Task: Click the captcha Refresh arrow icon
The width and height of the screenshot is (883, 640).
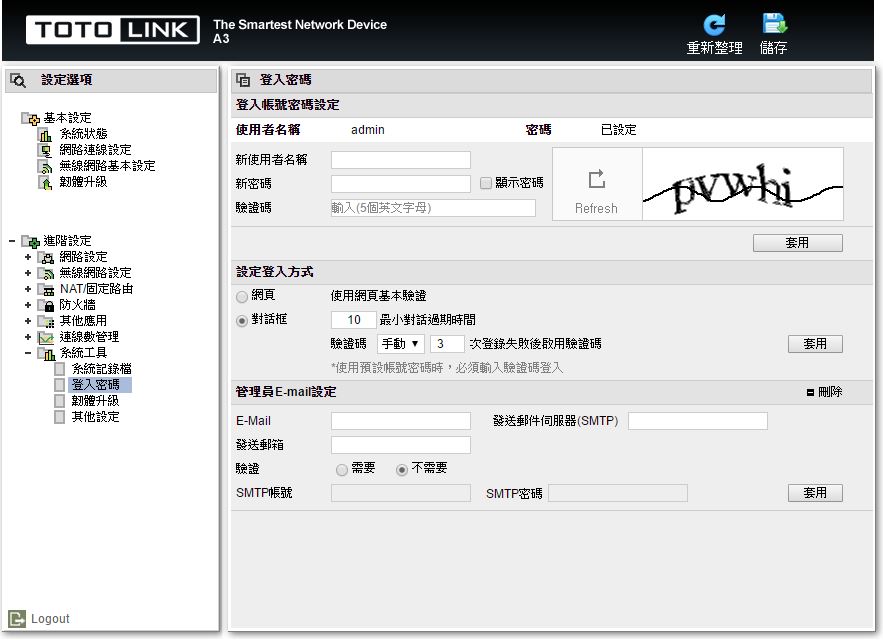Action: pos(597,179)
